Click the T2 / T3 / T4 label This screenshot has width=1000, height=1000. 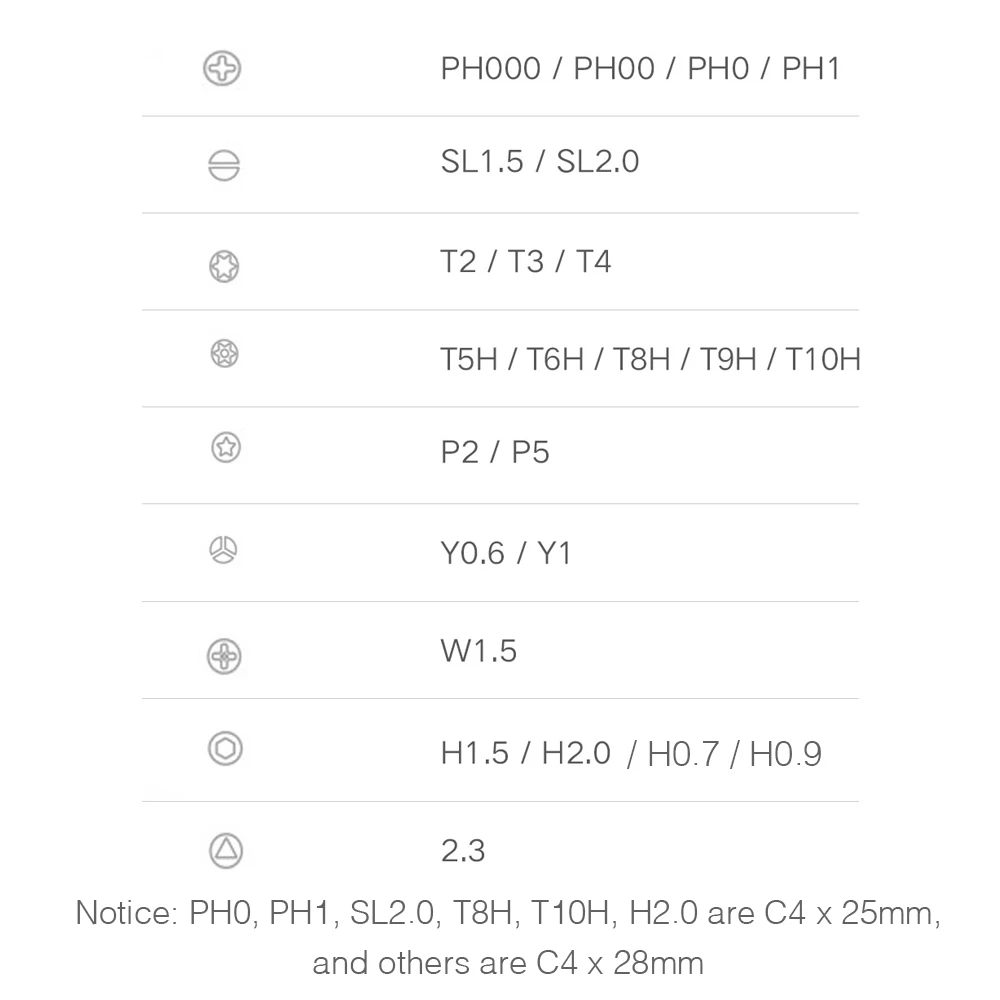tap(525, 262)
